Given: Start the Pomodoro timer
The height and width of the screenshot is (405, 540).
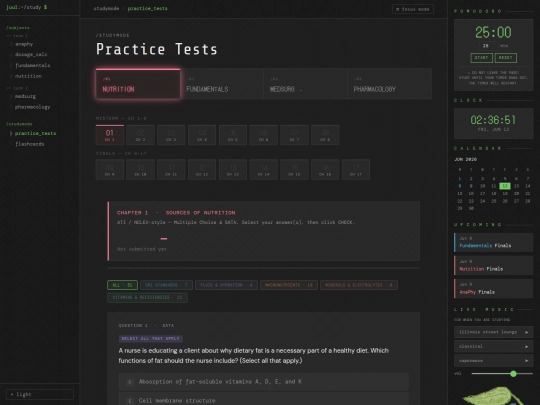Looking at the screenshot, I should click(481, 58).
